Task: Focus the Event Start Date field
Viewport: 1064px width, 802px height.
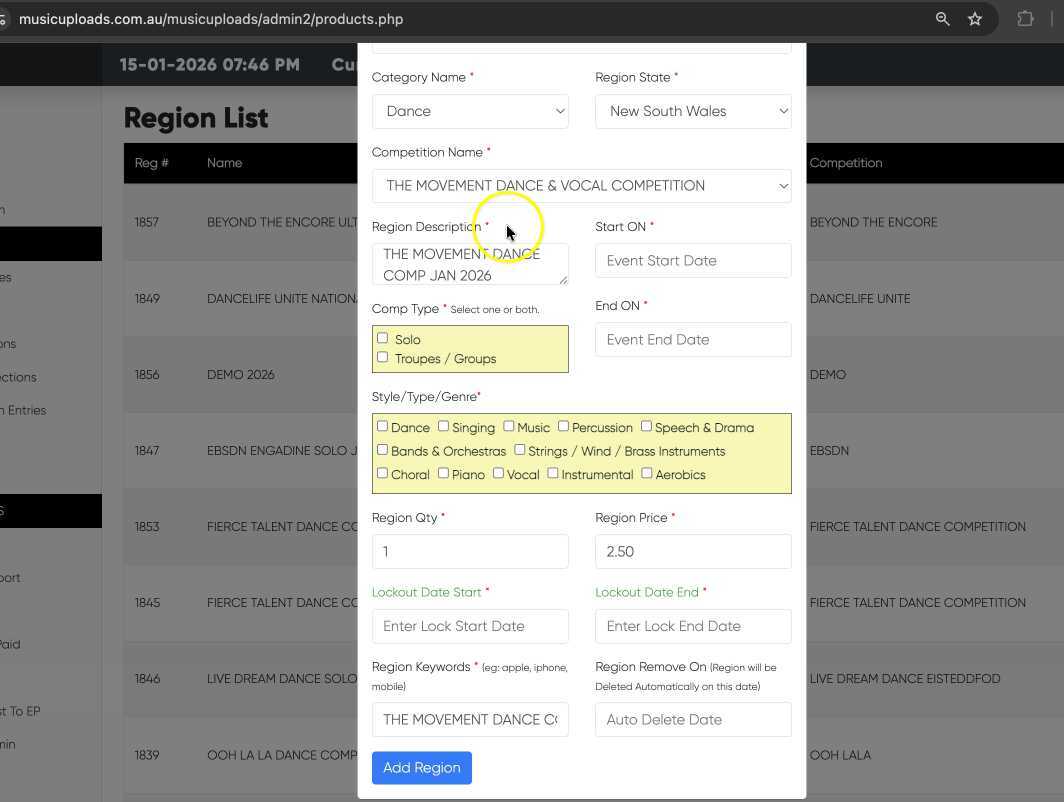Action: tap(694, 261)
